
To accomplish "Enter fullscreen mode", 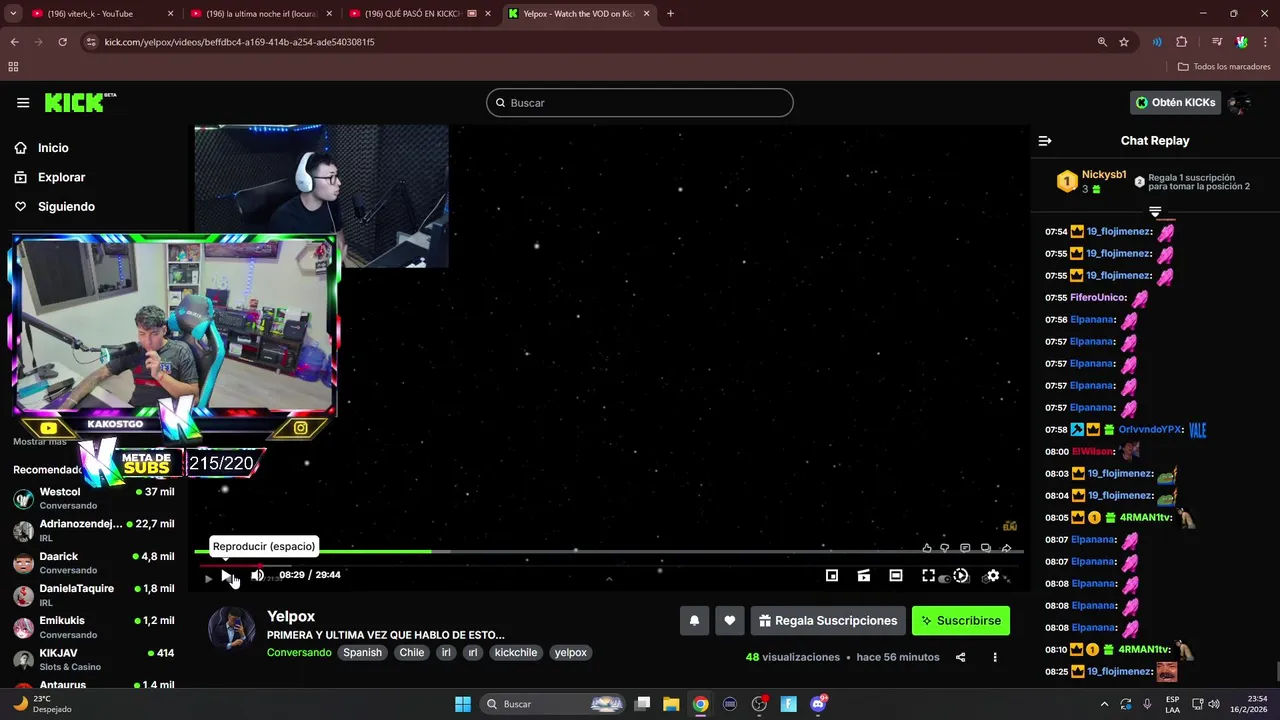I will (x=928, y=575).
